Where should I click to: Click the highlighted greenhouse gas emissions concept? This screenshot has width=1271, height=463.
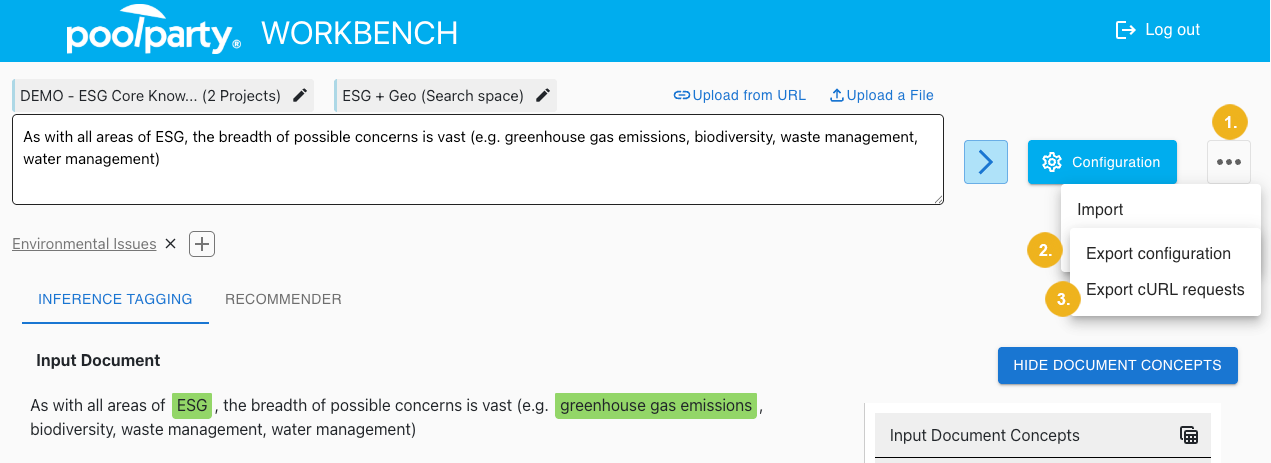tap(656, 406)
